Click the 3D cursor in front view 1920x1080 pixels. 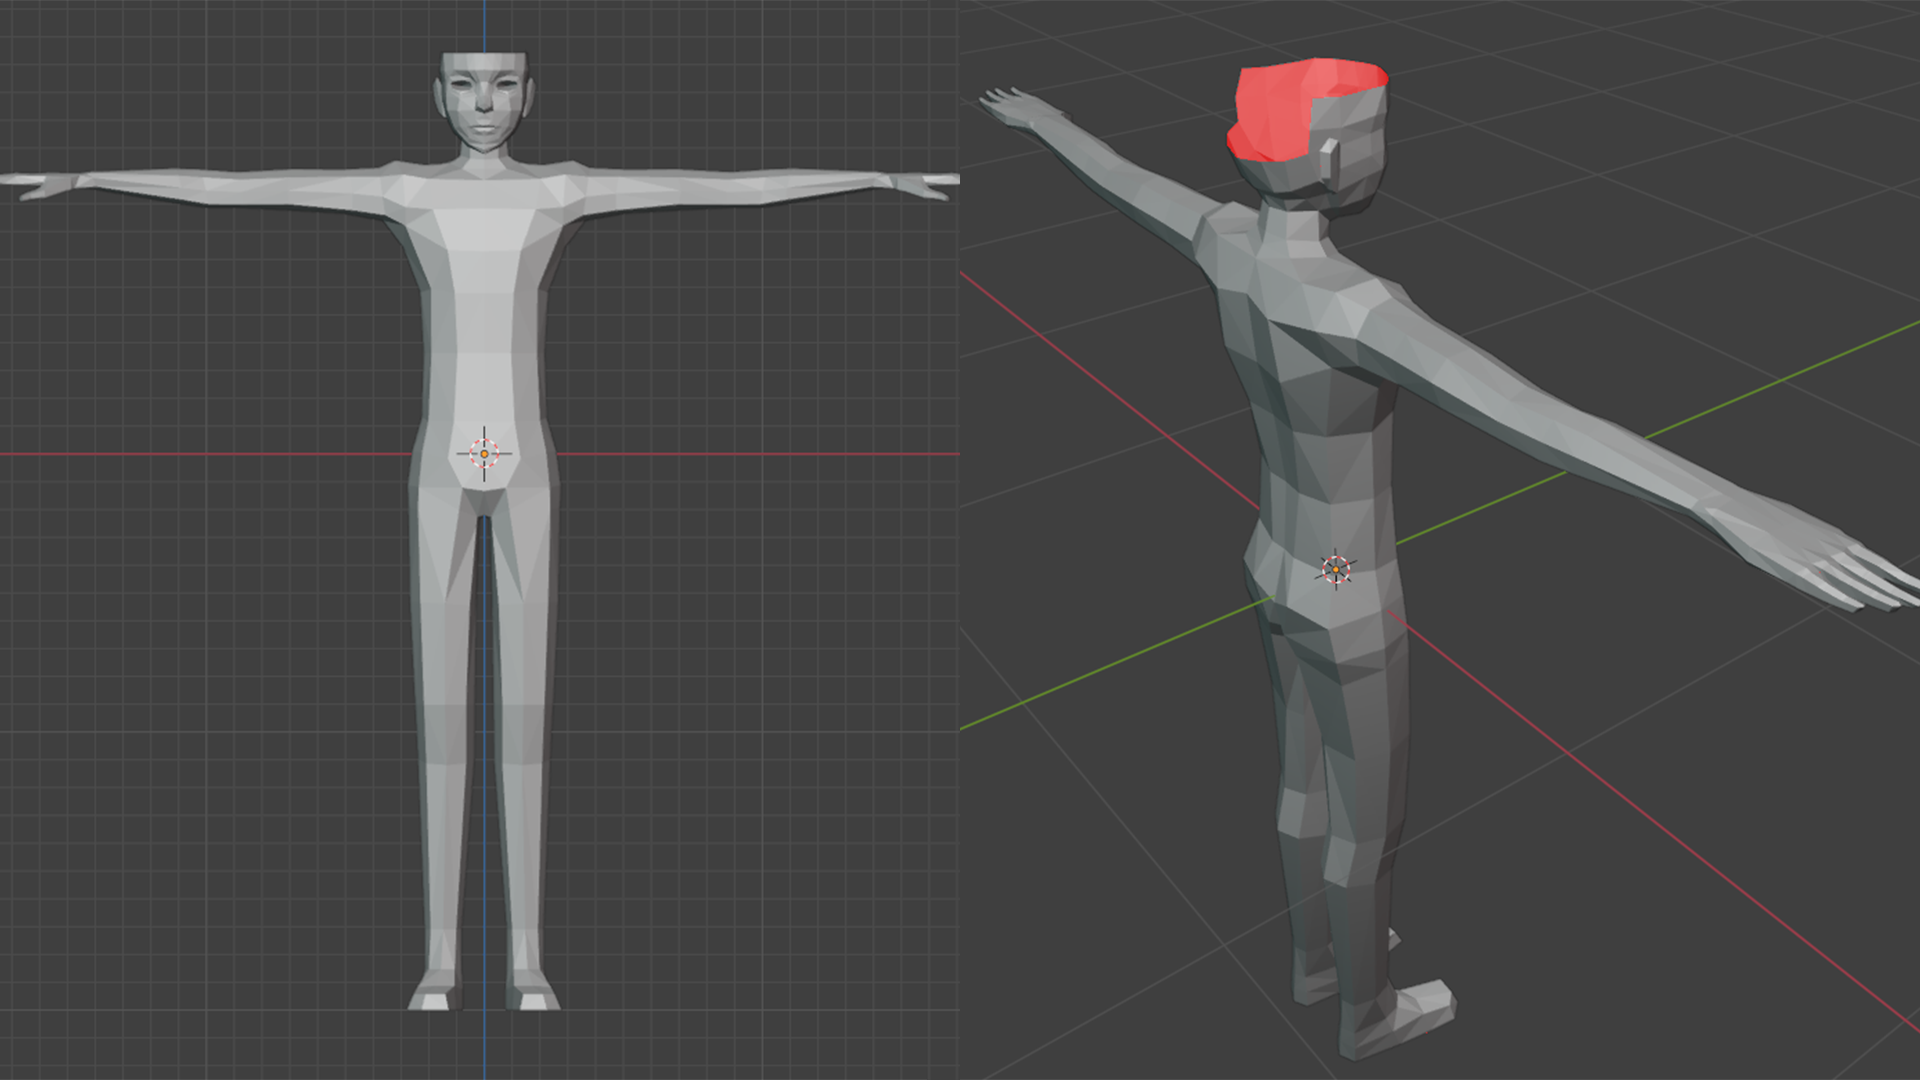484,454
